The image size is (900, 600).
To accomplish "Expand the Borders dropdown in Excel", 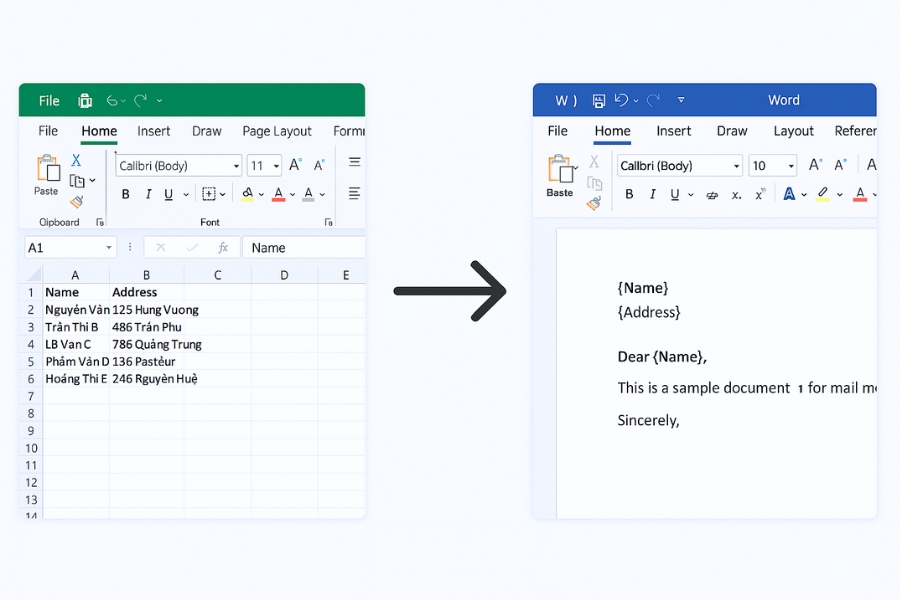I will pyautogui.click(x=222, y=194).
